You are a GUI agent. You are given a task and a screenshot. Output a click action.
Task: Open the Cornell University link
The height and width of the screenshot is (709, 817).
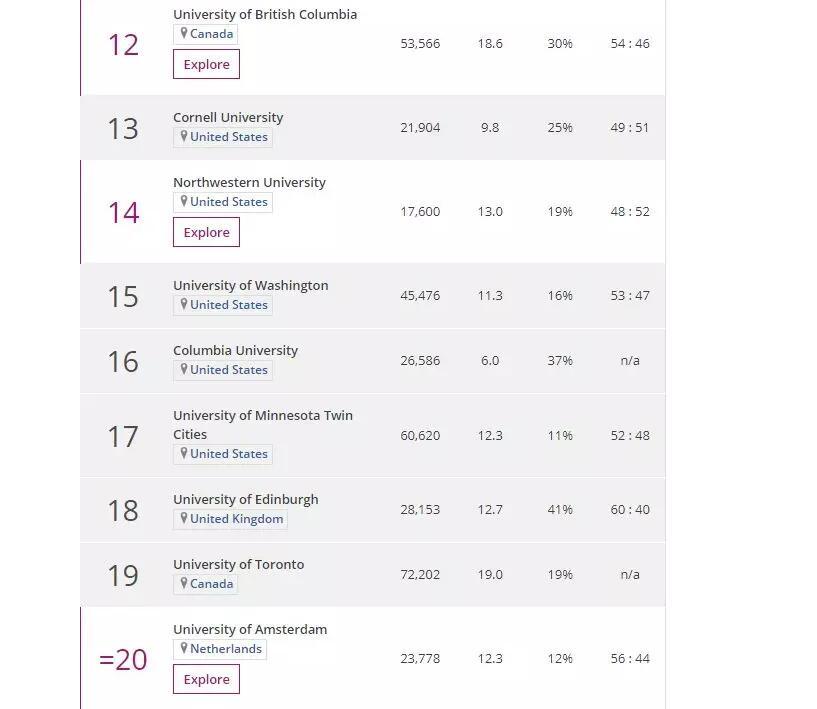pyautogui.click(x=228, y=117)
